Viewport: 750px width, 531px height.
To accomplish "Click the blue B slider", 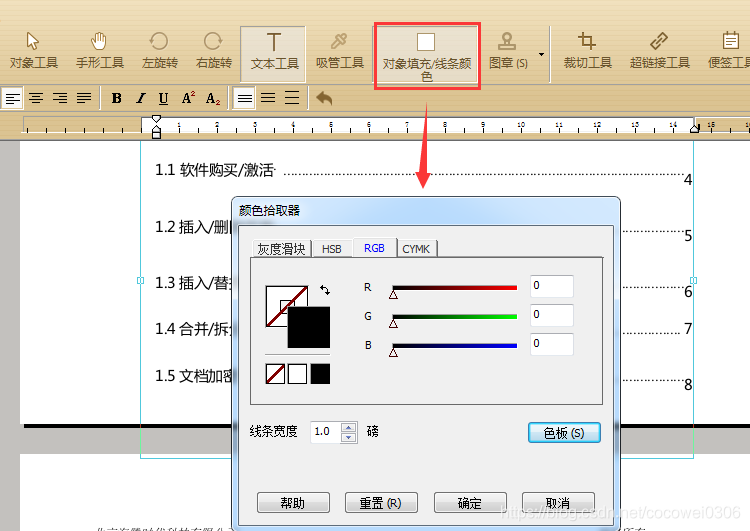I will click(454, 346).
